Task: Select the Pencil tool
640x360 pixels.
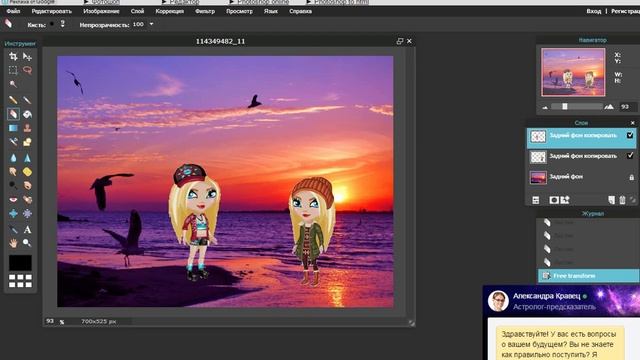Action: pos(13,100)
